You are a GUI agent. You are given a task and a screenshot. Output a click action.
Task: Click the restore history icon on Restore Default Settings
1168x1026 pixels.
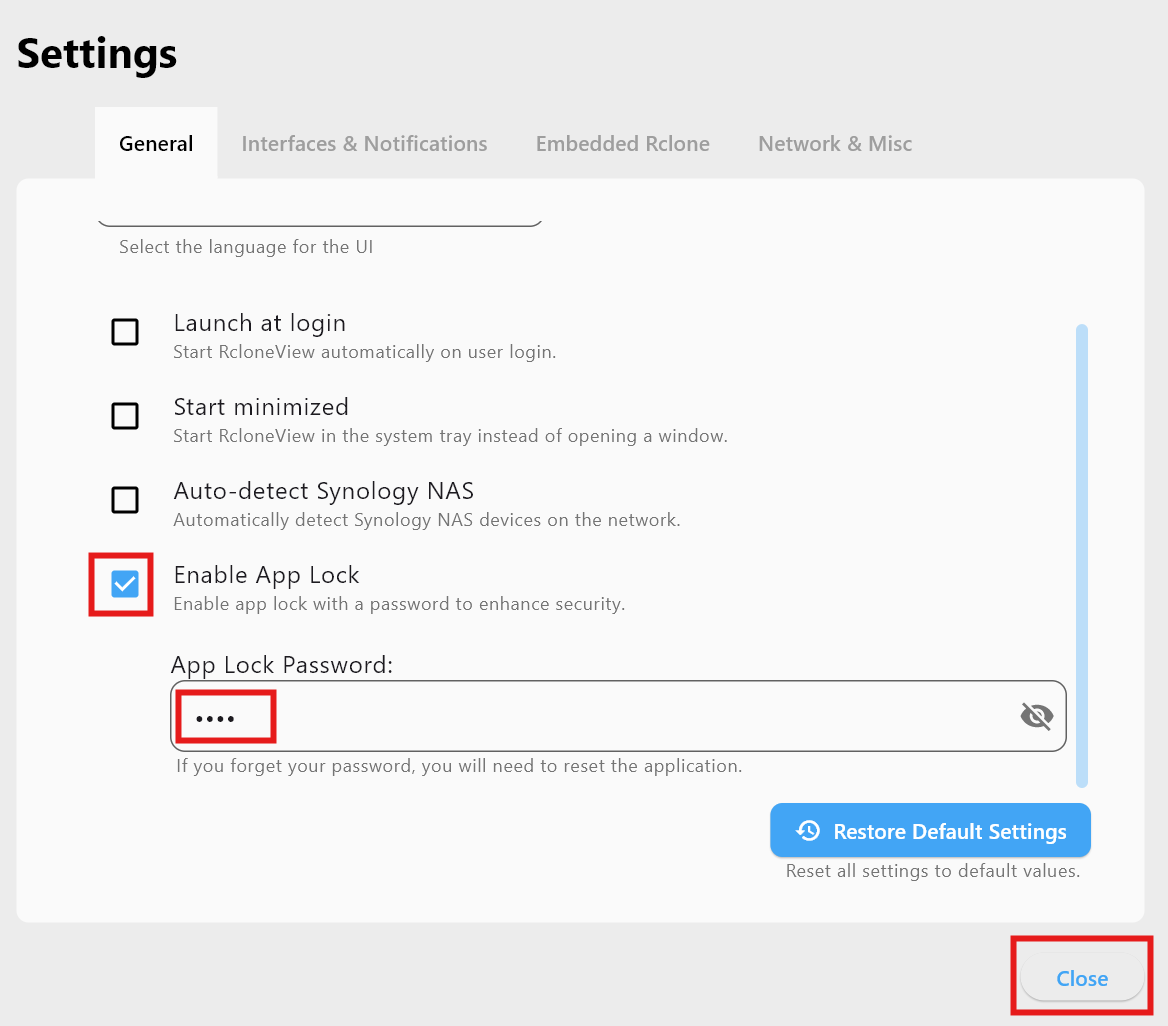click(x=806, y=830)
